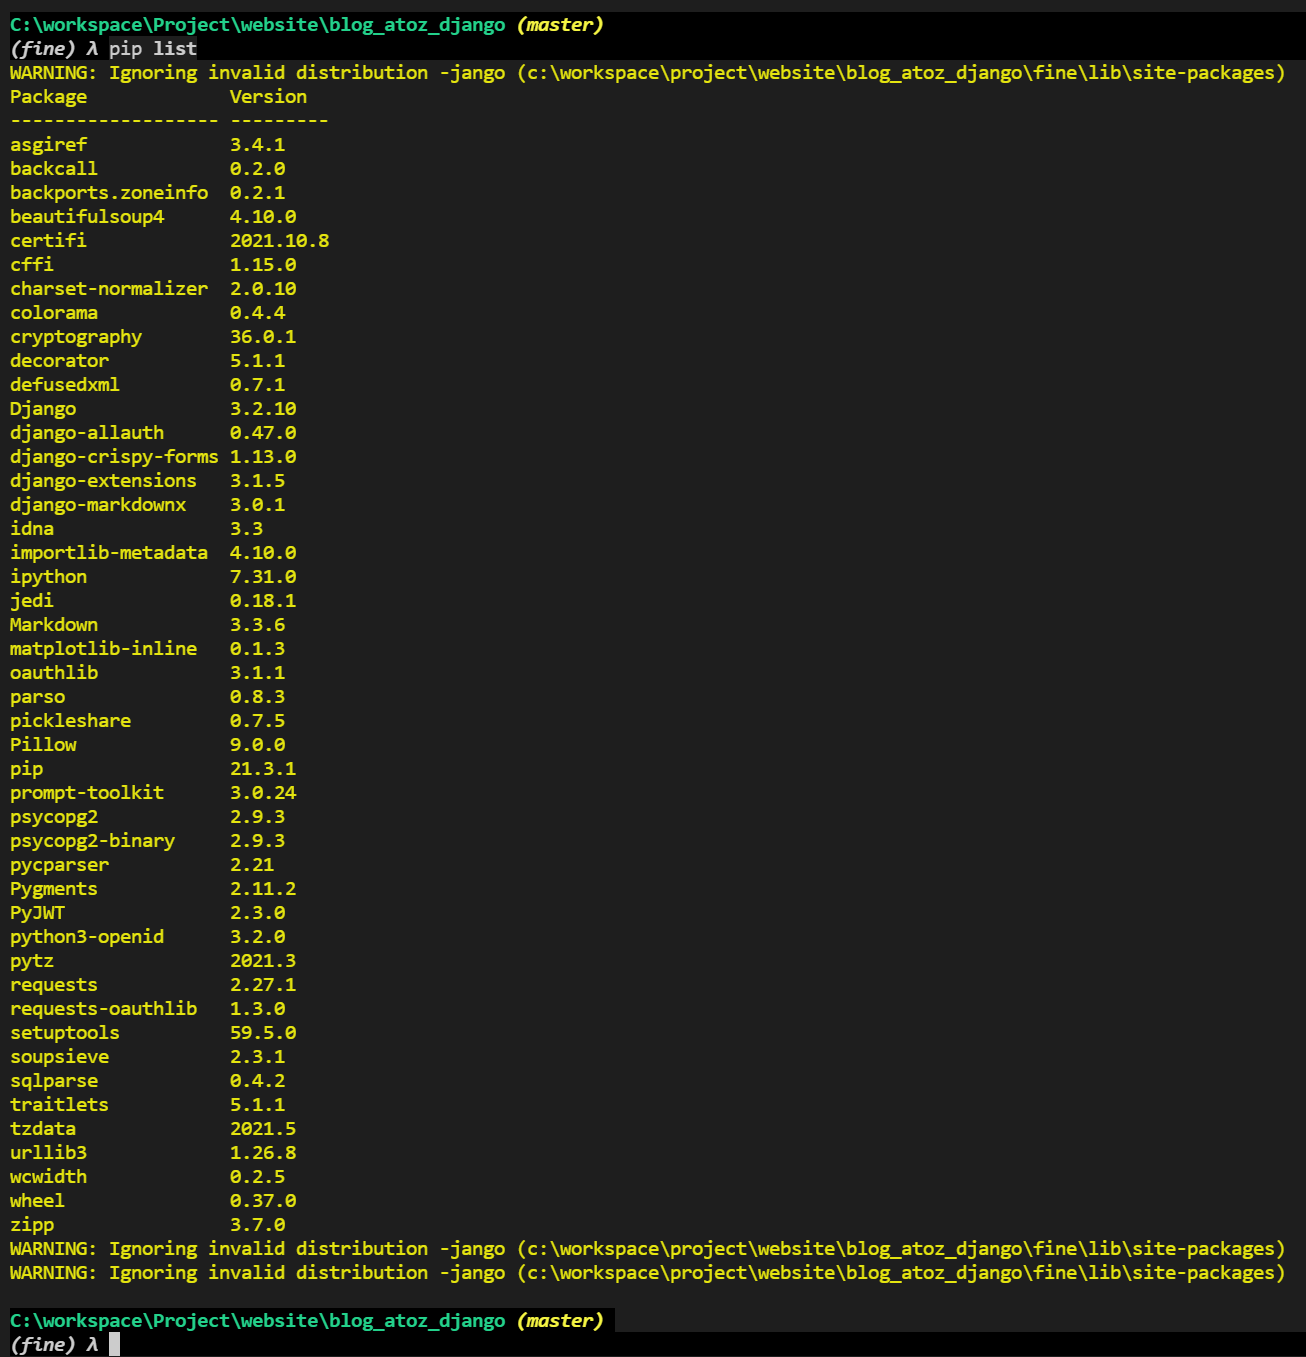The image size is (1306, 1357).
Task: Click the 'requests-oauthlib' package name
Action: [103, 1009]
